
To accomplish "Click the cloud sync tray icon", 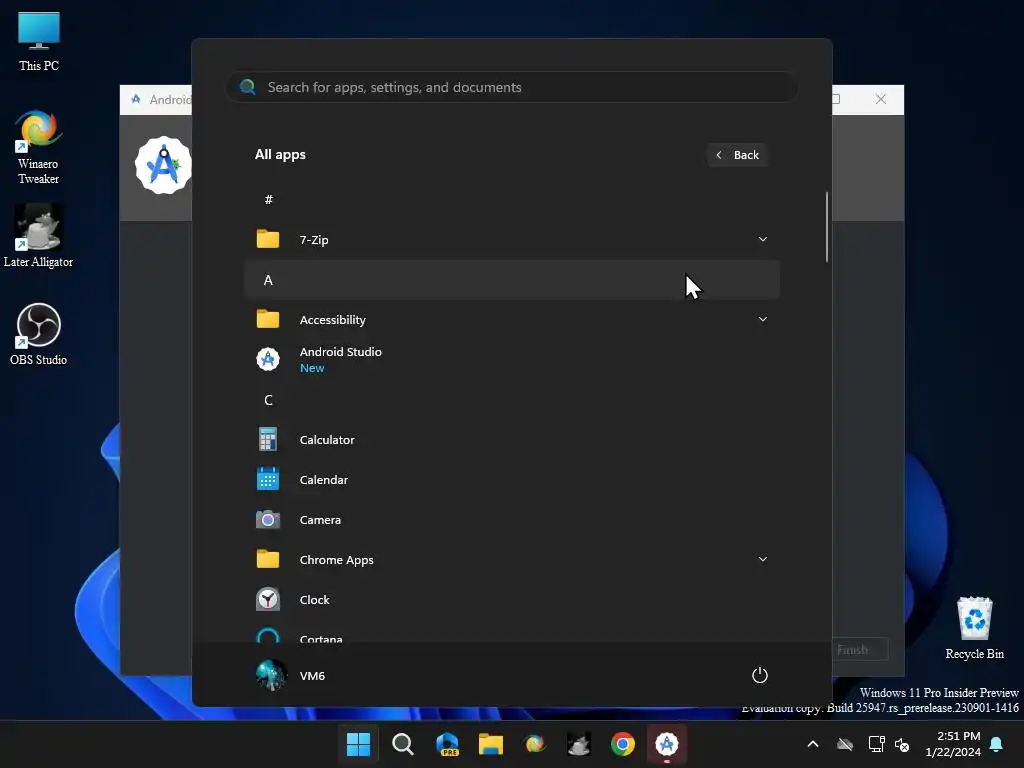I will (845, 744).
